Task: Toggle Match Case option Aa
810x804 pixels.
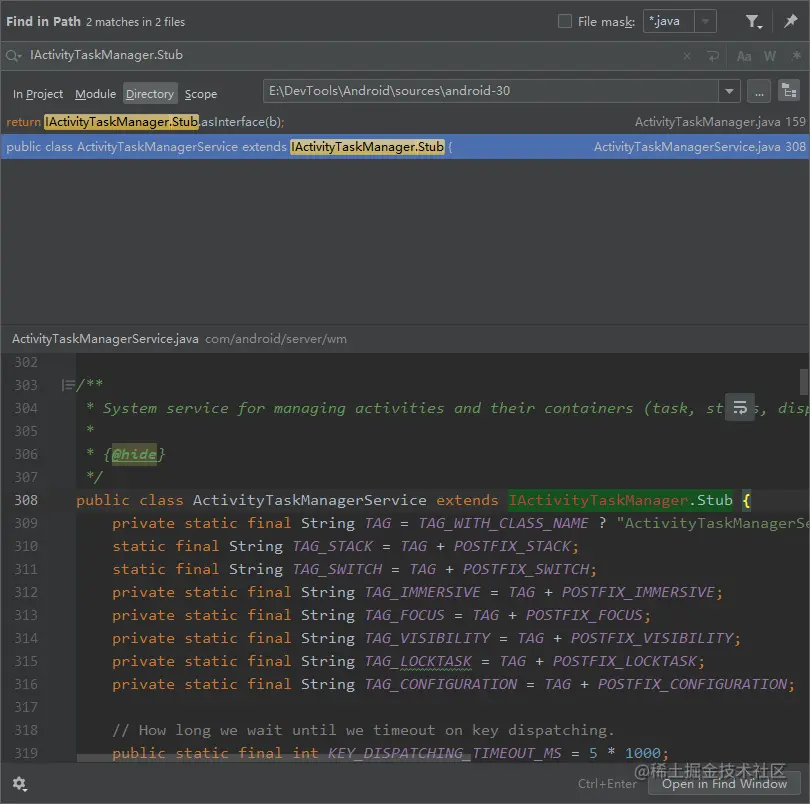Action: tap(744, 56)
